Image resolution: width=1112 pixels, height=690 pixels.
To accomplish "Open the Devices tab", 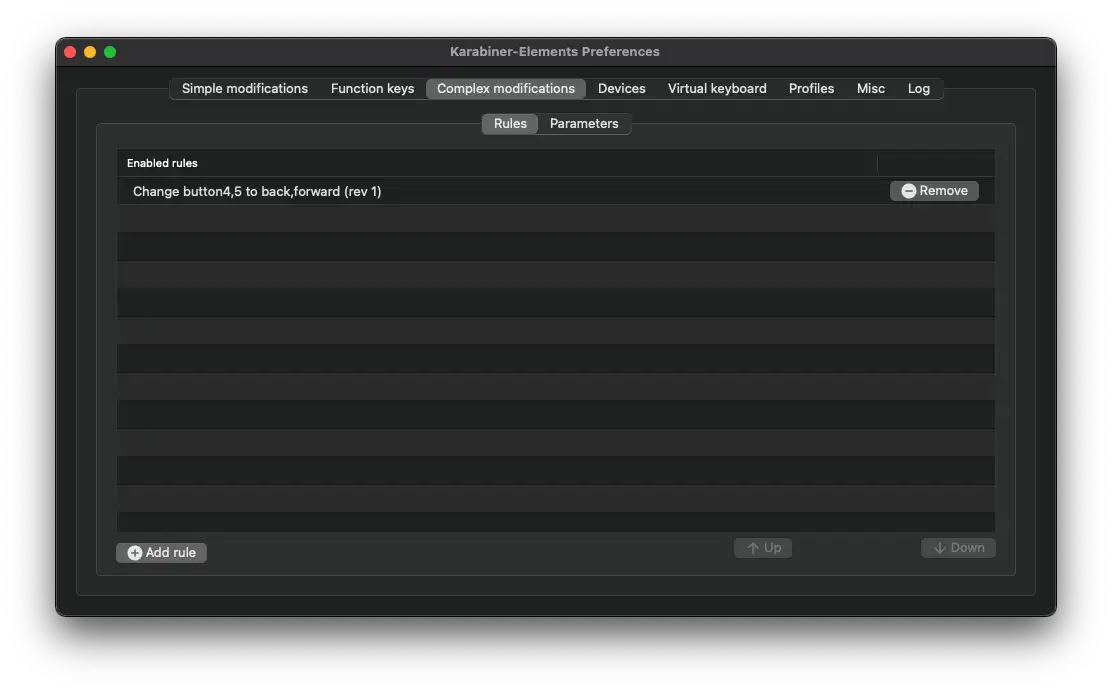I will (x=621, y=89).
